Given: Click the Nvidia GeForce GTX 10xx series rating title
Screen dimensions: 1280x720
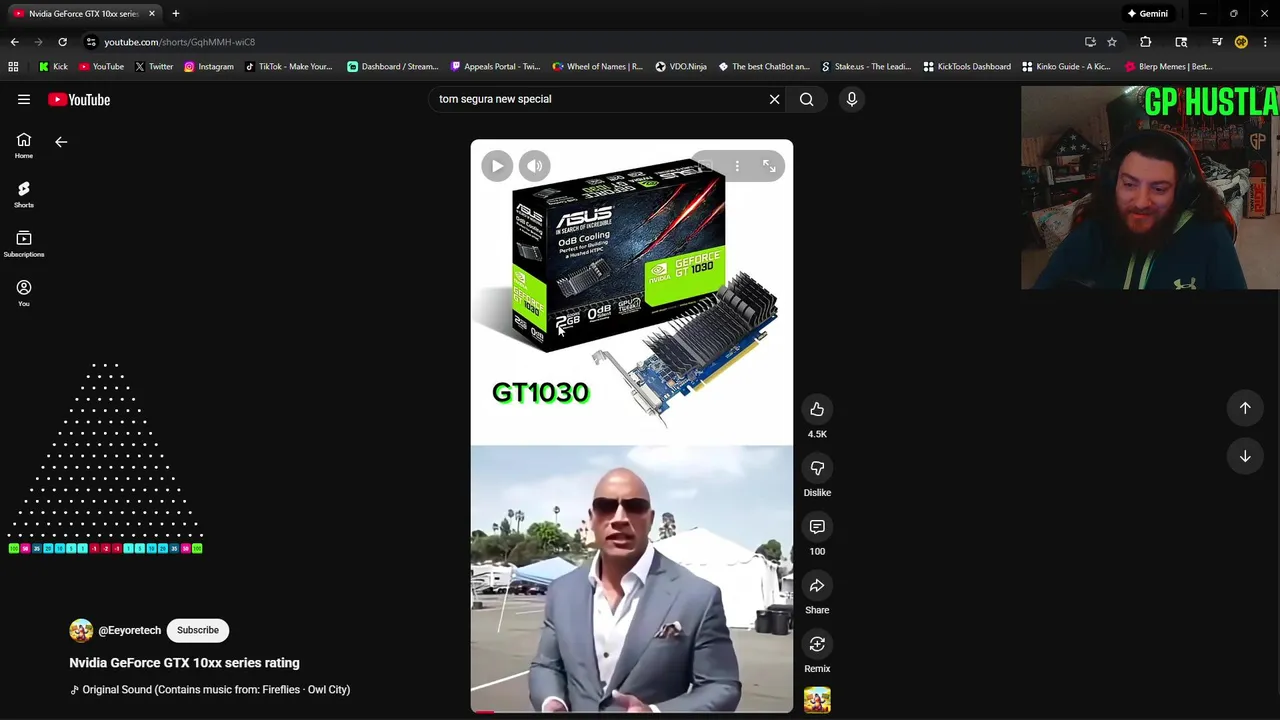Looking at the screenshot, I should tap(184, 663).
